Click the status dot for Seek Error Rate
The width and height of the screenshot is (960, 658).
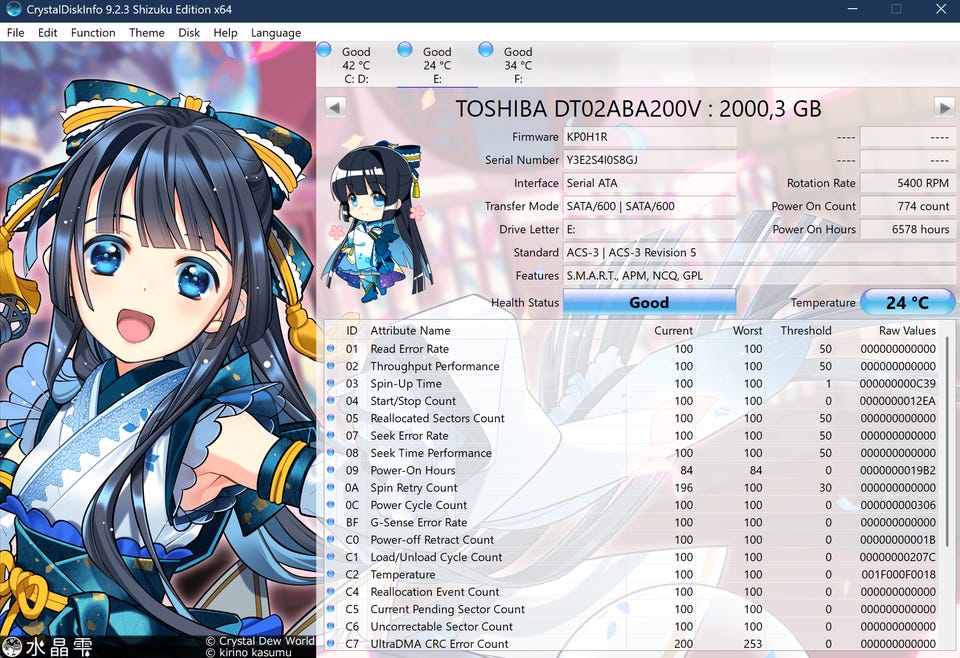point(331,435)
